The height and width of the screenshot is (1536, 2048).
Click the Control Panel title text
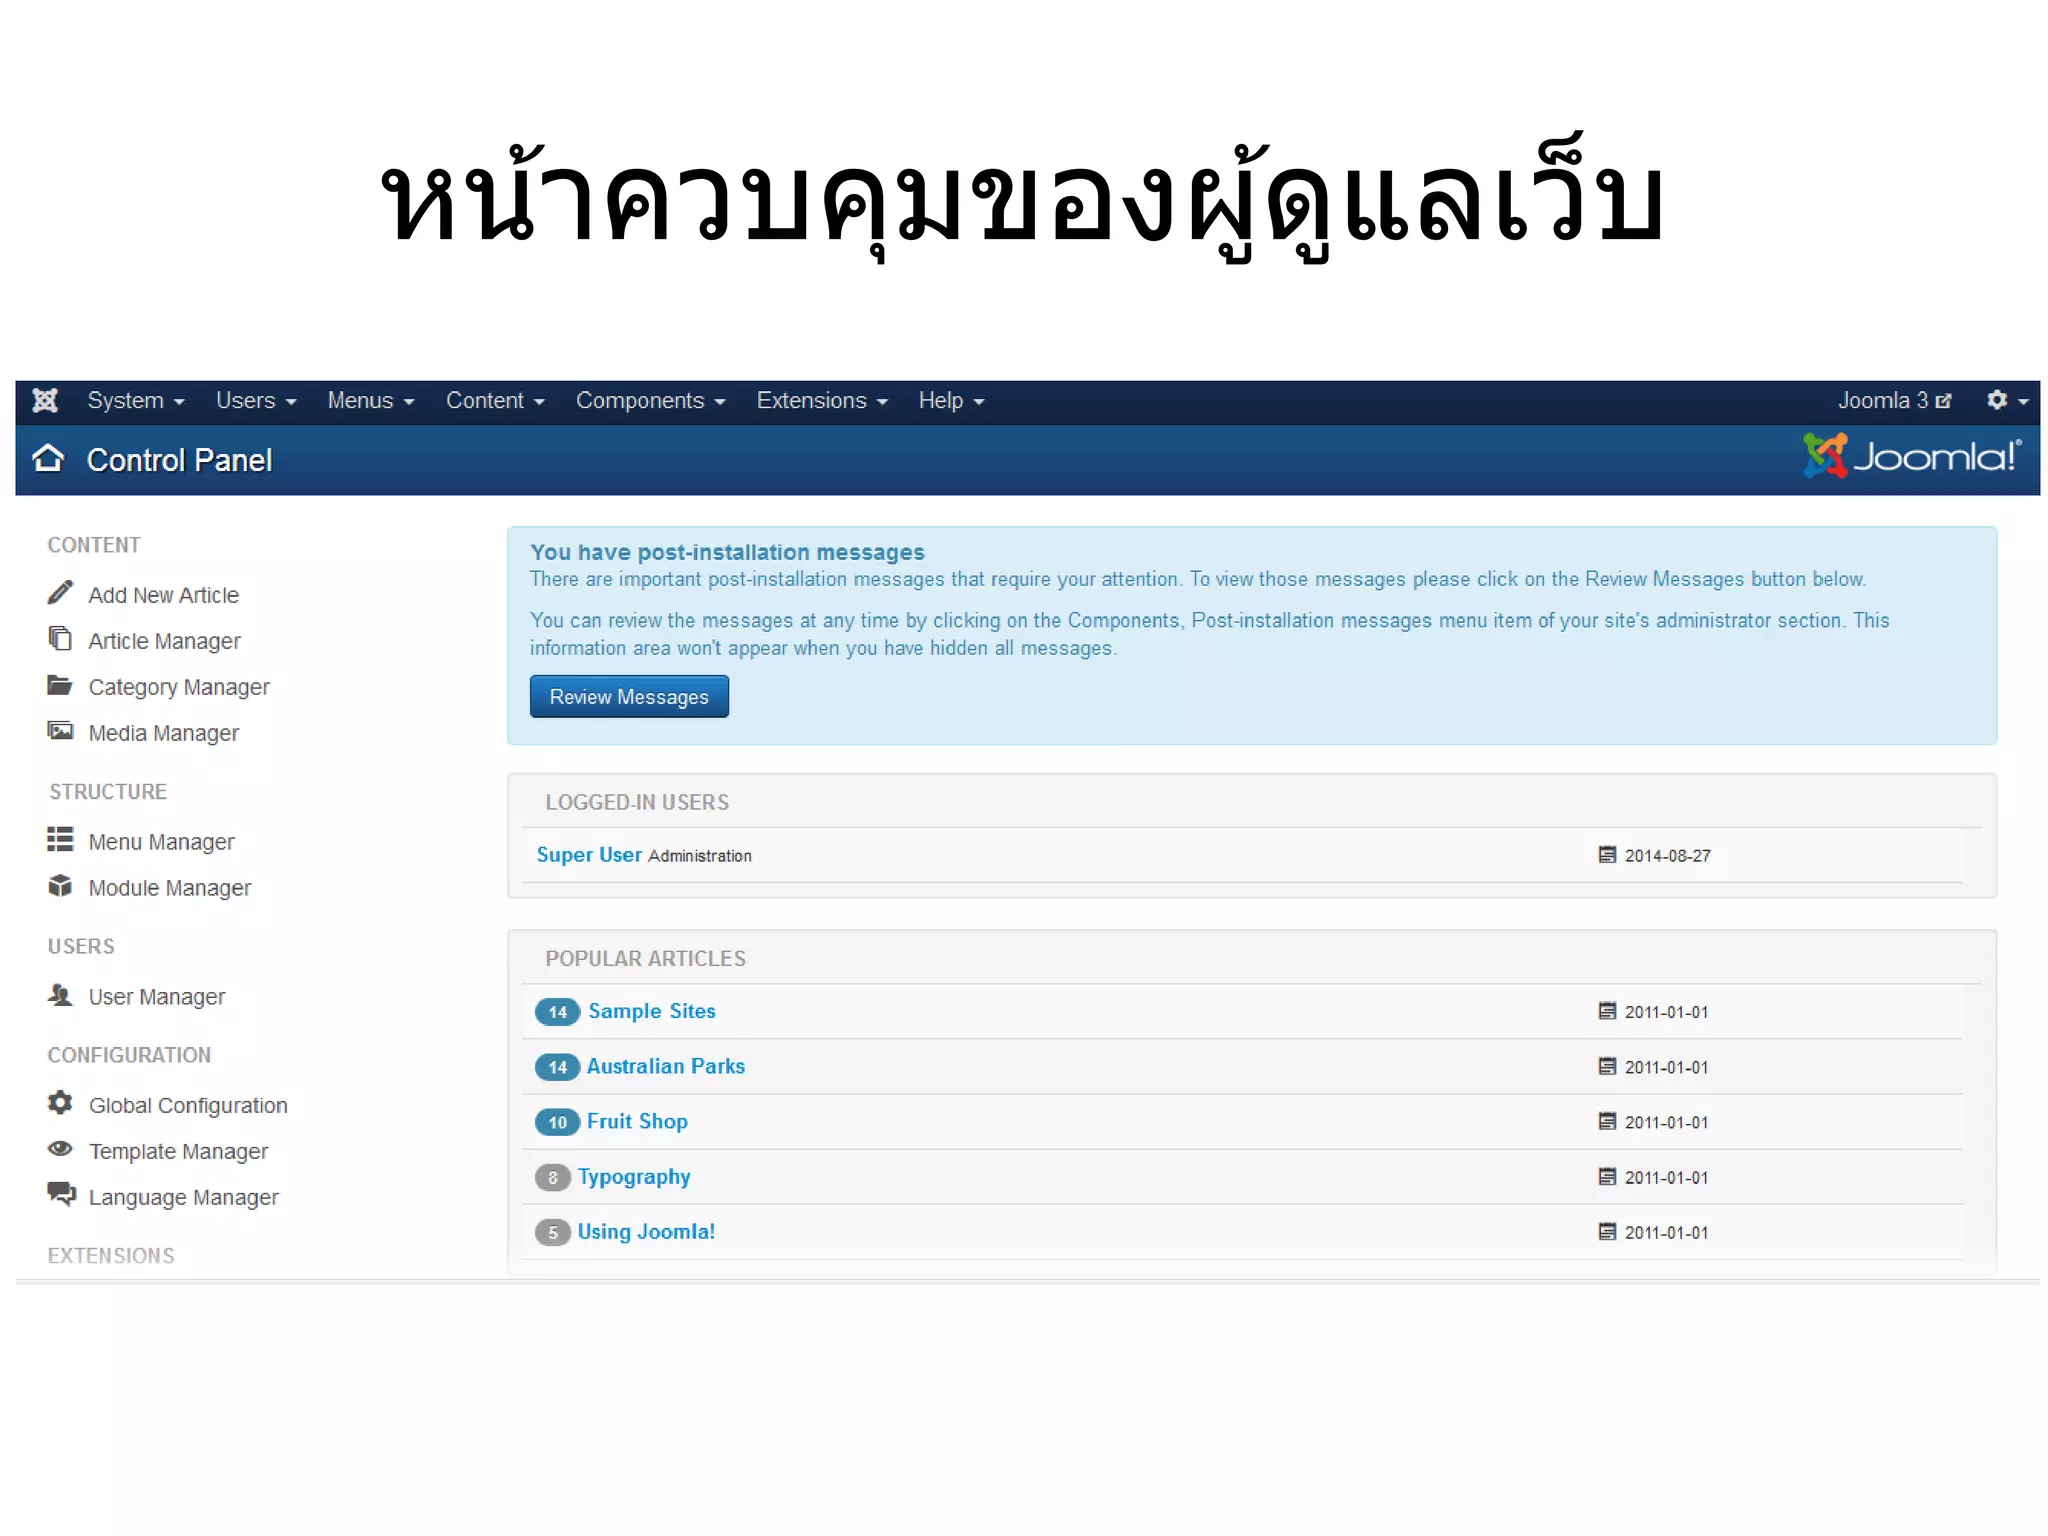point(179,460)
